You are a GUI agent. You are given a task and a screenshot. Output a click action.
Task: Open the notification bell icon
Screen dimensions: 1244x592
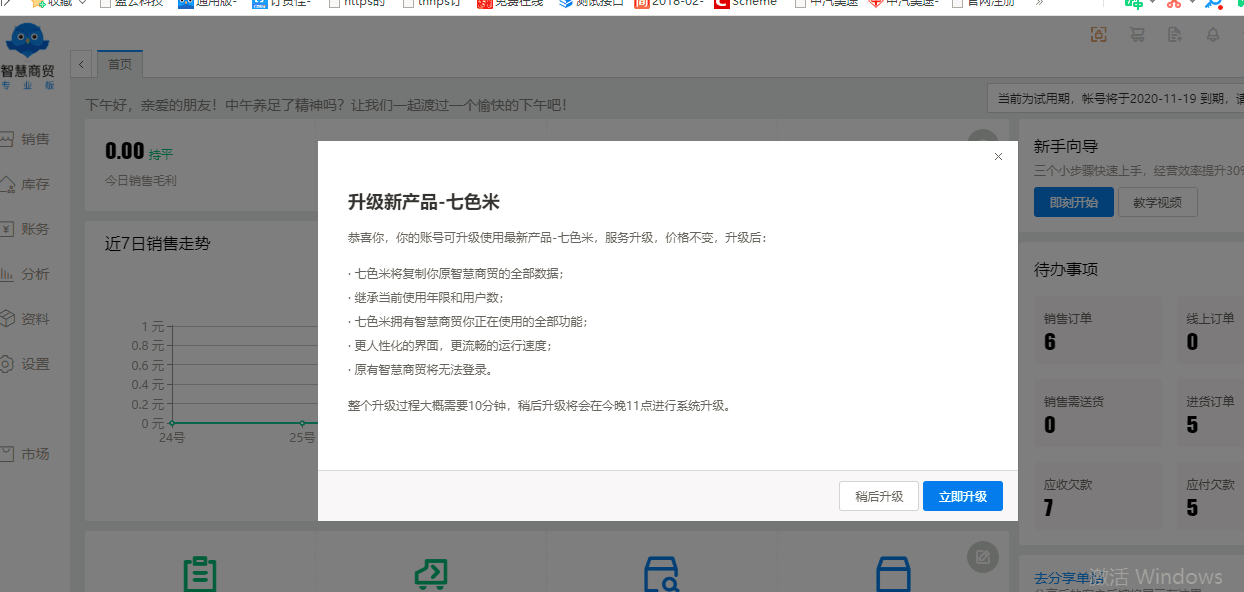pyautogui.click(x=1213, y=35)
